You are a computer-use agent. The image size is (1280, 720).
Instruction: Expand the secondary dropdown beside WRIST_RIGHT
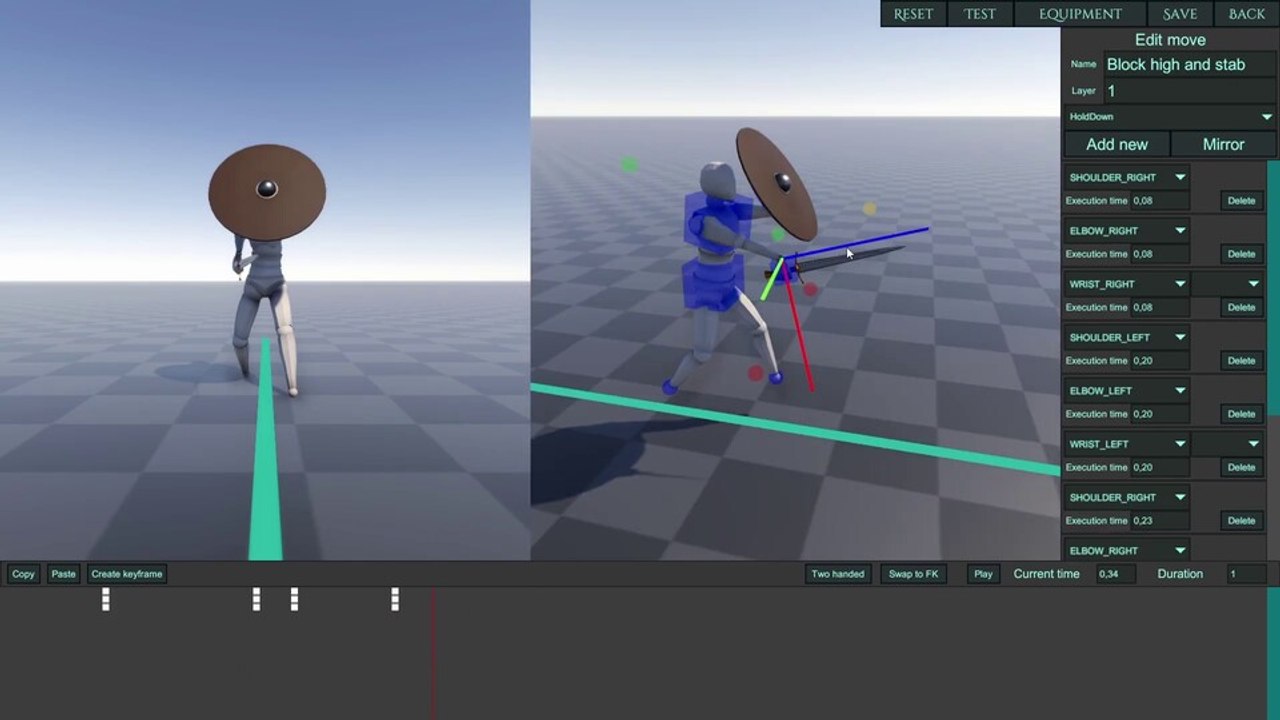(x=1227, y=284)
